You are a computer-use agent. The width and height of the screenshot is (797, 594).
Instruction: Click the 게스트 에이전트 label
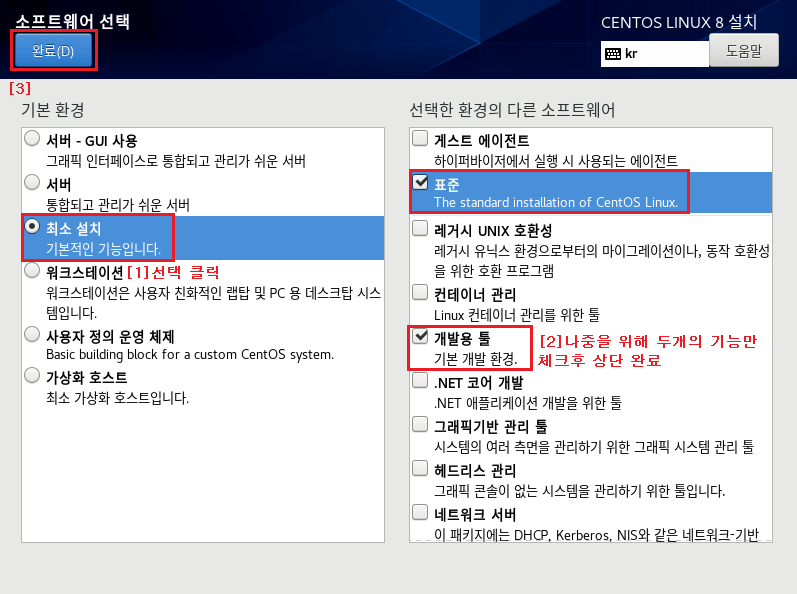481,140
